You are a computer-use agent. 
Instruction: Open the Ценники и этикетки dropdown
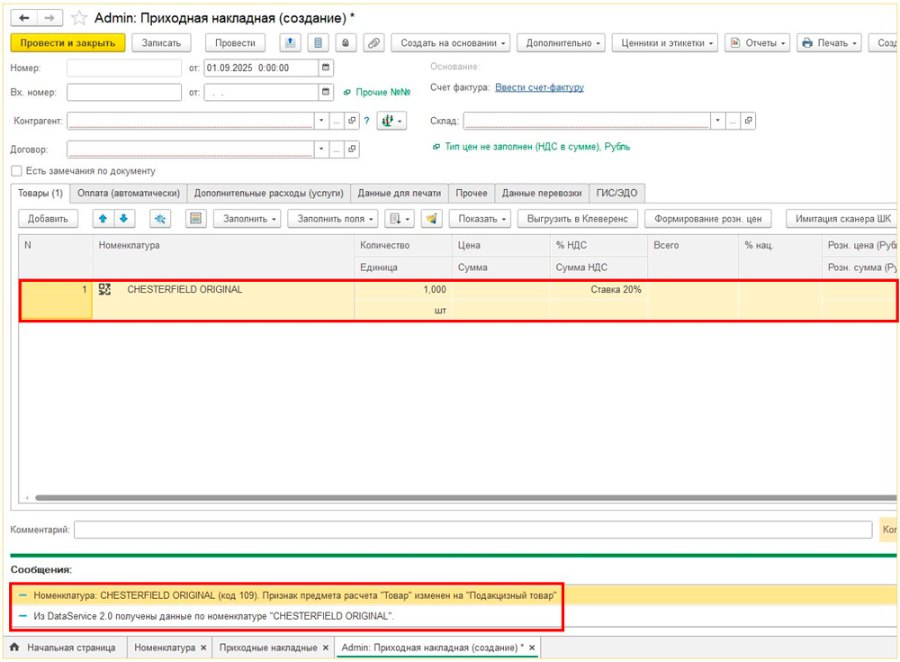[x=665, y=43]
